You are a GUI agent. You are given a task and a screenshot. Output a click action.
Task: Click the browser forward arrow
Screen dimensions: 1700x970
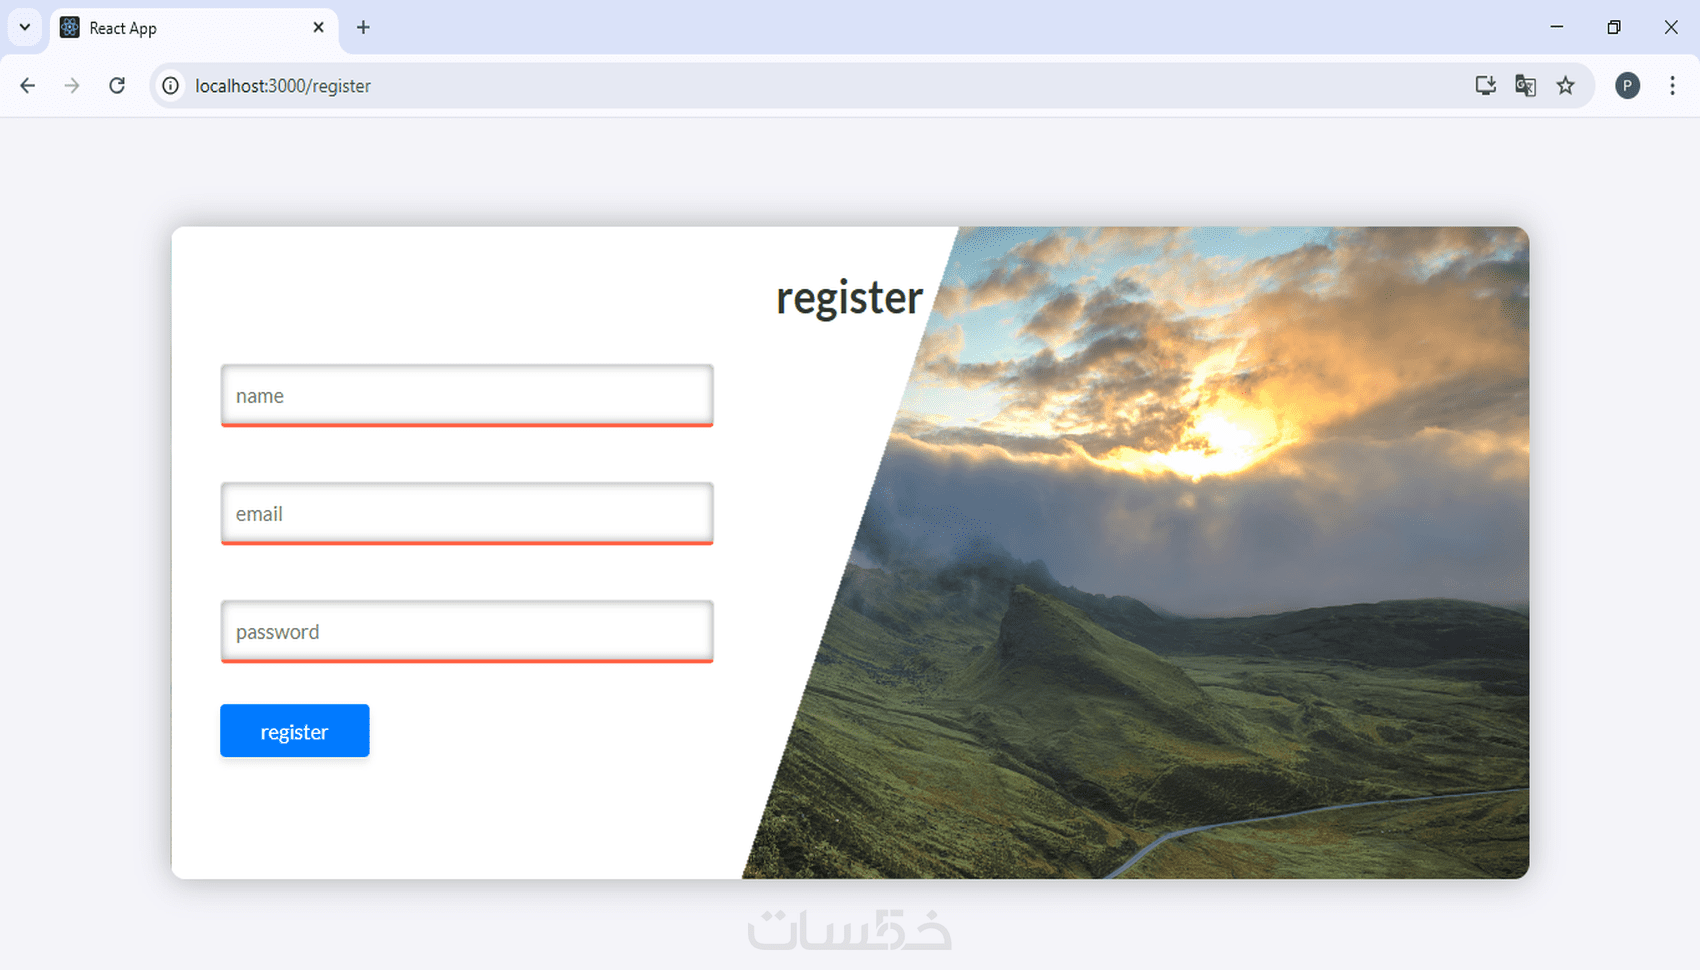[x=72, y=86]
